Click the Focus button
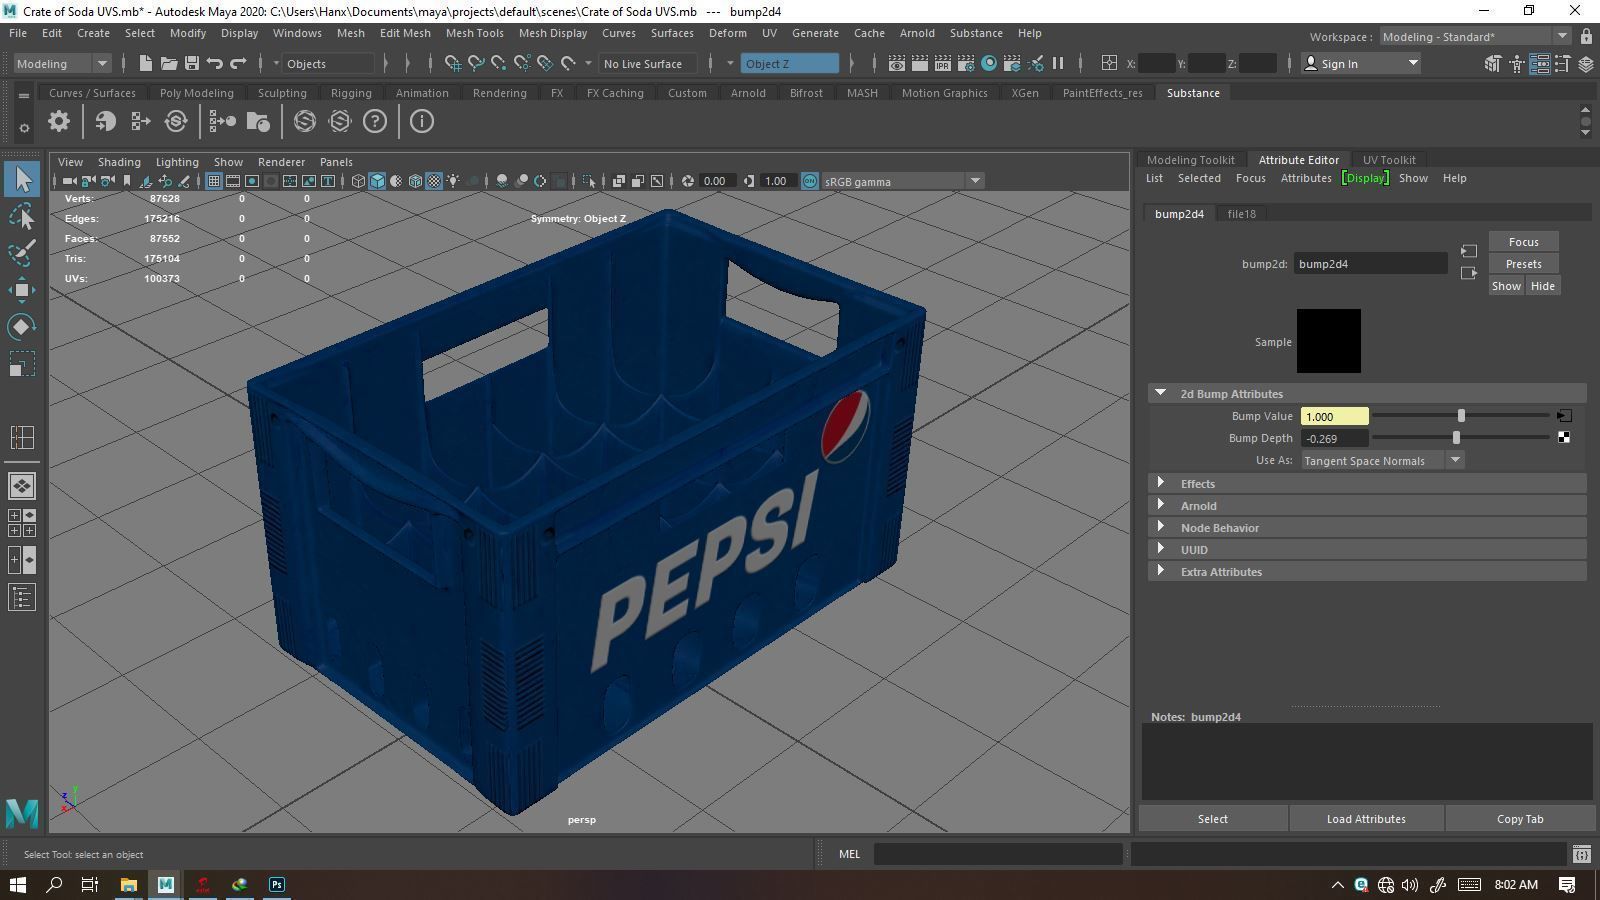1600x900 pixels. click(x=1523, y=242)
